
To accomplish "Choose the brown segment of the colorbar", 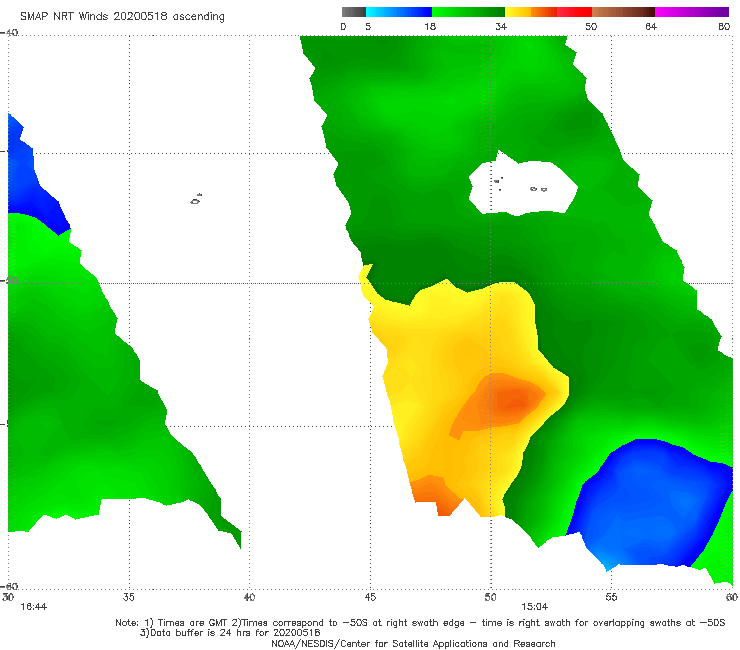I will tap(623, 12).
